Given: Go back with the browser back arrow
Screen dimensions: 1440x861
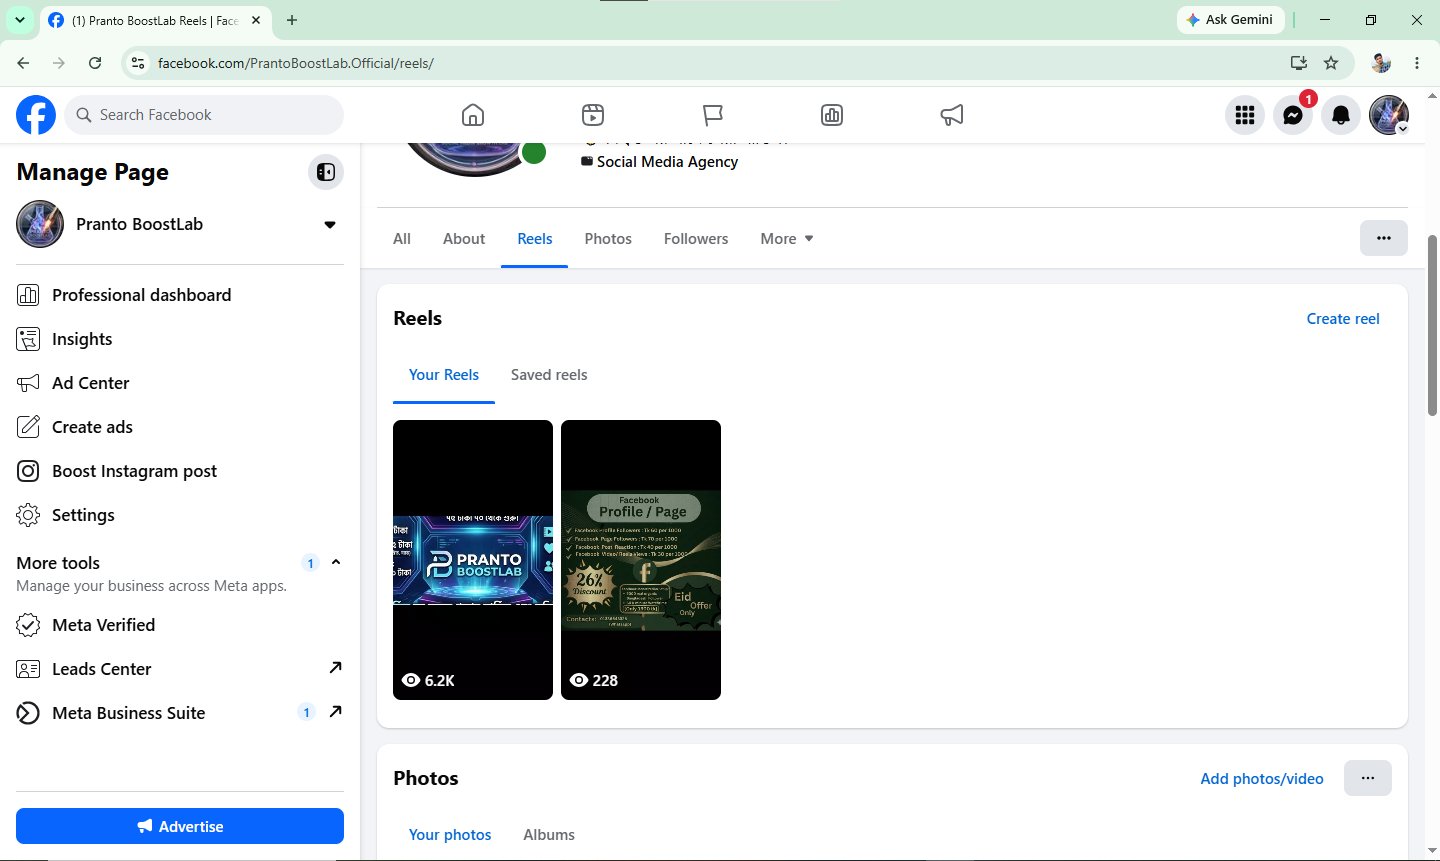Looking at the screenshot, I should point(23,63).
